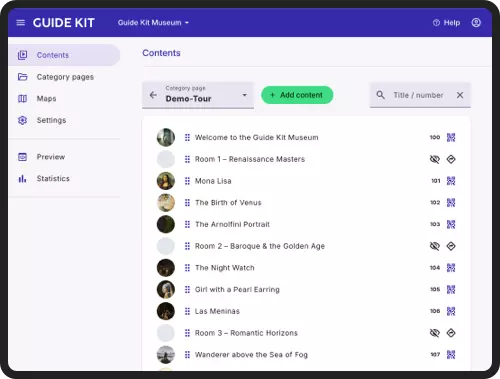The width and height of the screenshot is (500, 379).
Task: Open Statistics in the sidebar
Action: click(64, 179)
